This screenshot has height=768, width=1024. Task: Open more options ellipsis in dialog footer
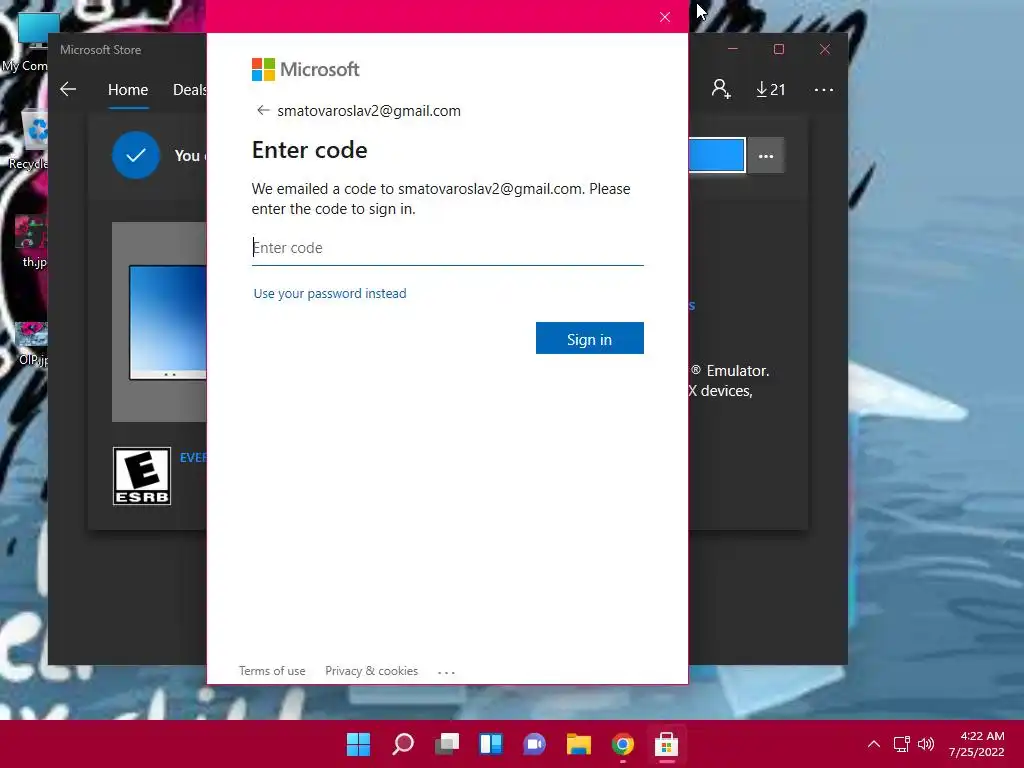pyautogui.click(x=446, y=672)
